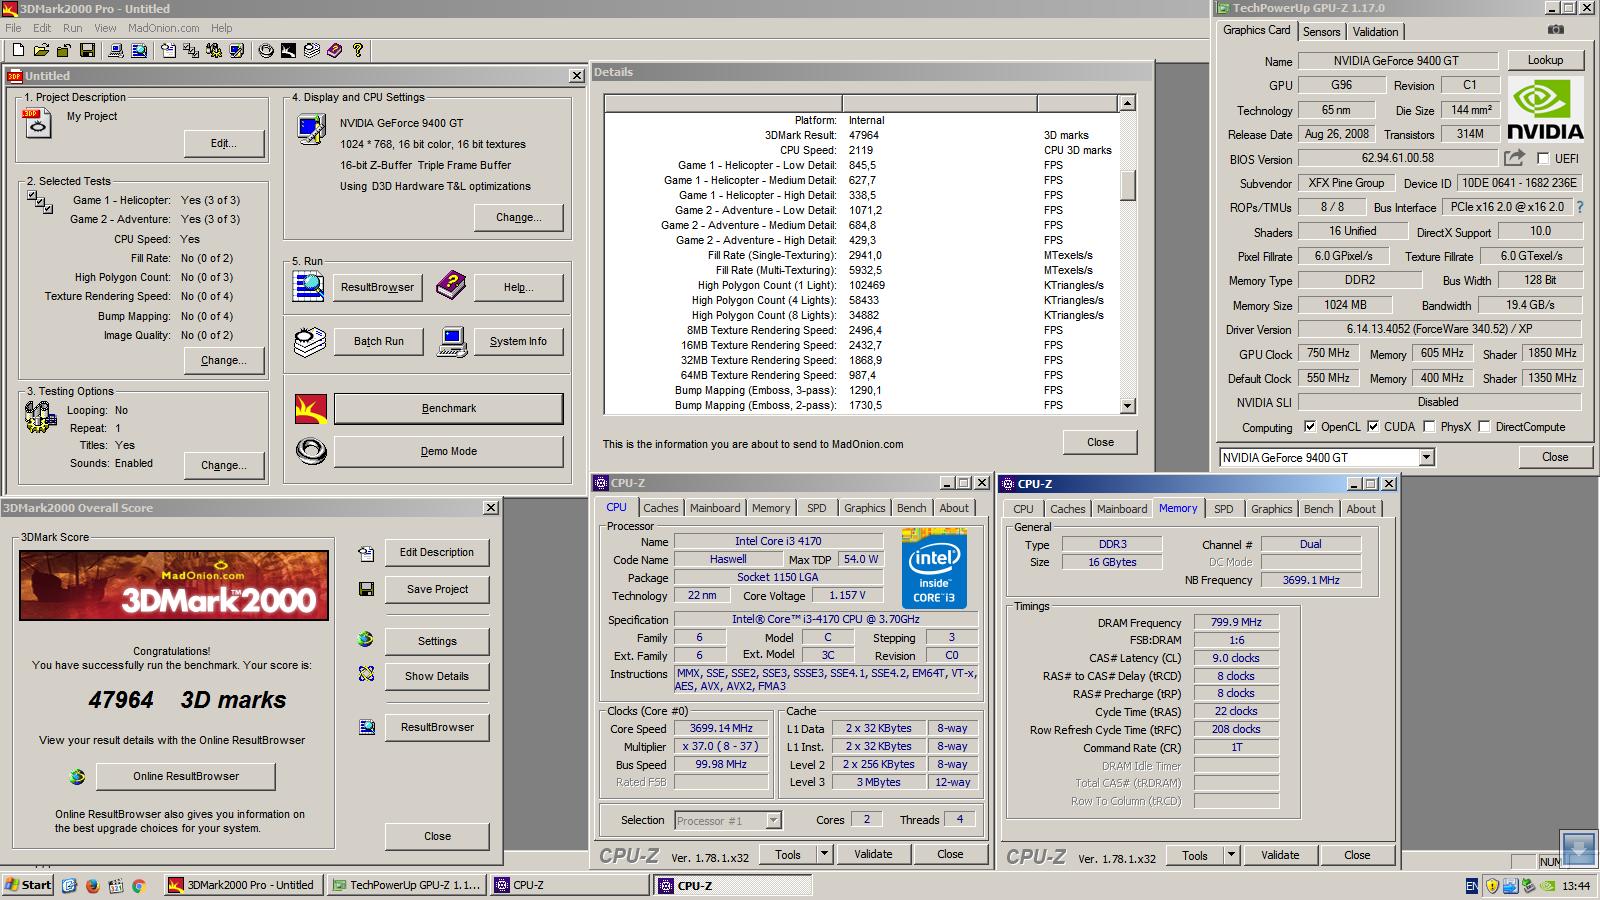
Task: Click the Display Settings monitor toolbar icon
Action: (237, 50)
